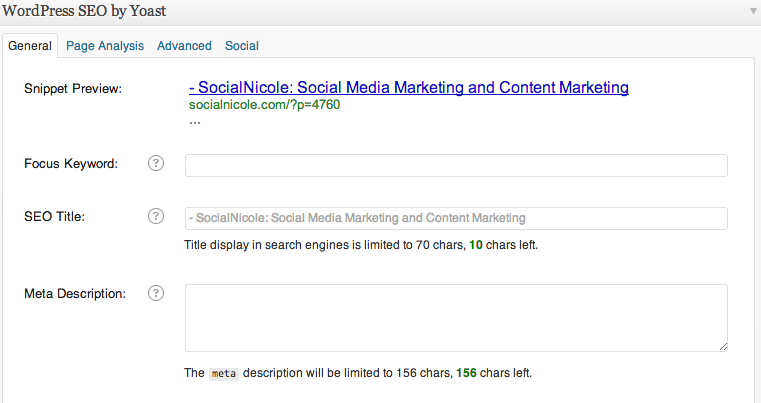761x403 pixels.
Task: Click the snippet preview ellipsis description
Action: tap(195, 120)
